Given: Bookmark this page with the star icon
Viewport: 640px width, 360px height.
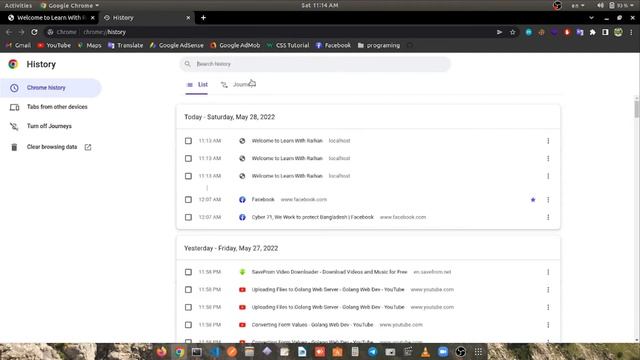Looking at the screenshot, I should 513,32.
